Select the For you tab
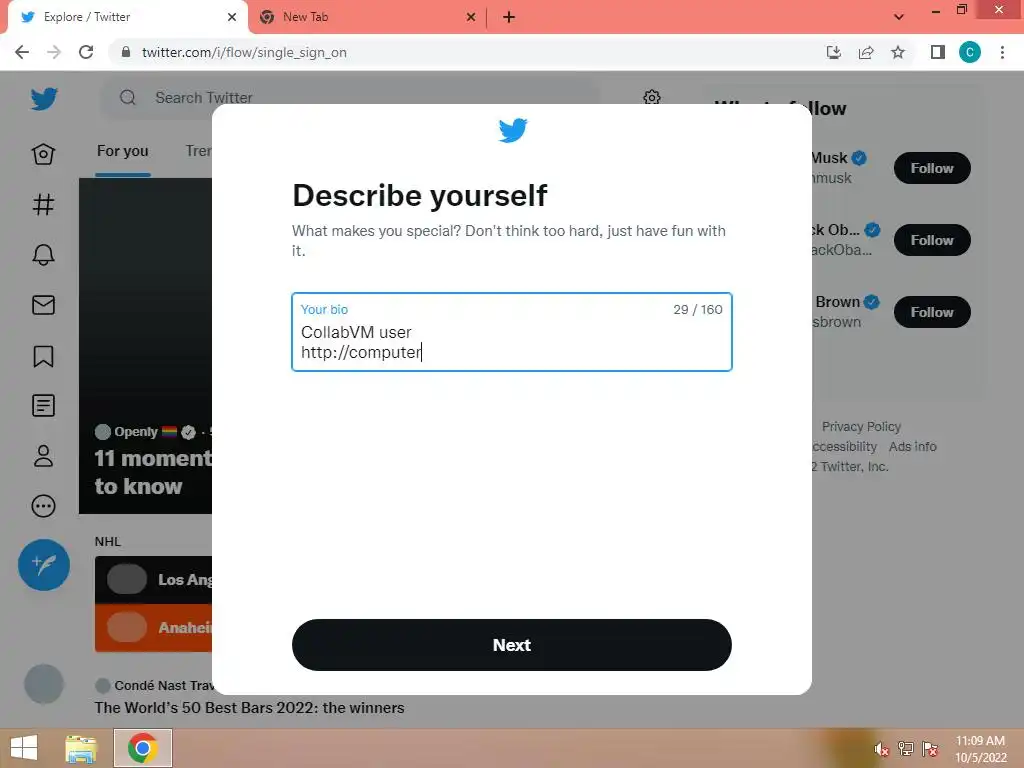The height and width of the screenshot is (768, 1024). 123,152
